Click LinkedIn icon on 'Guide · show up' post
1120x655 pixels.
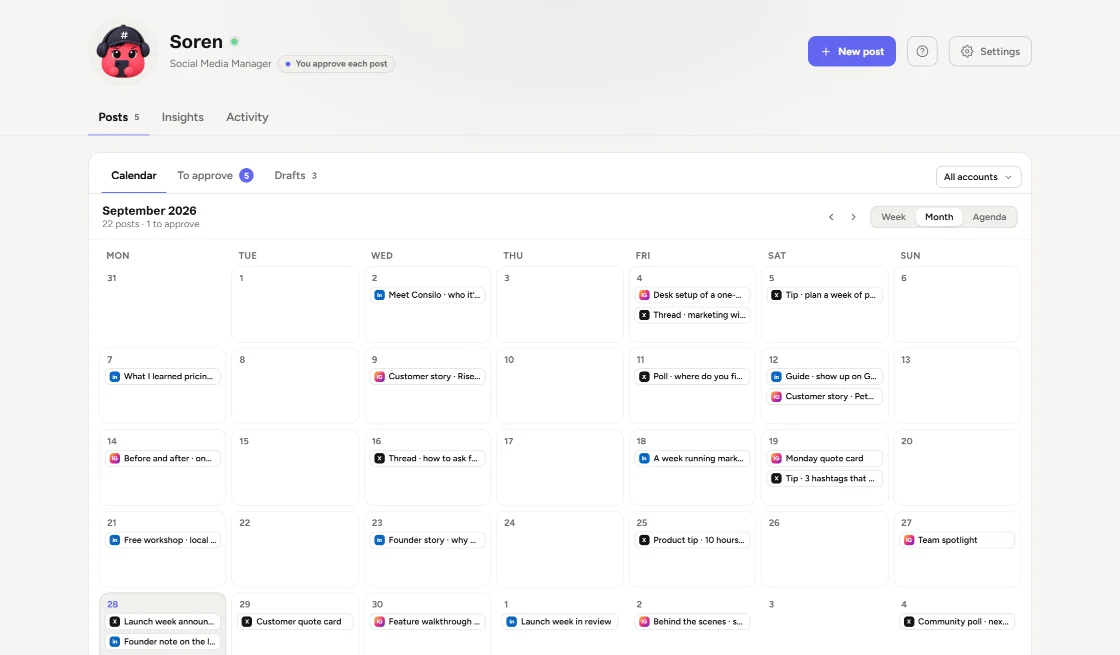pyautogui.click(x=776, y=376)
